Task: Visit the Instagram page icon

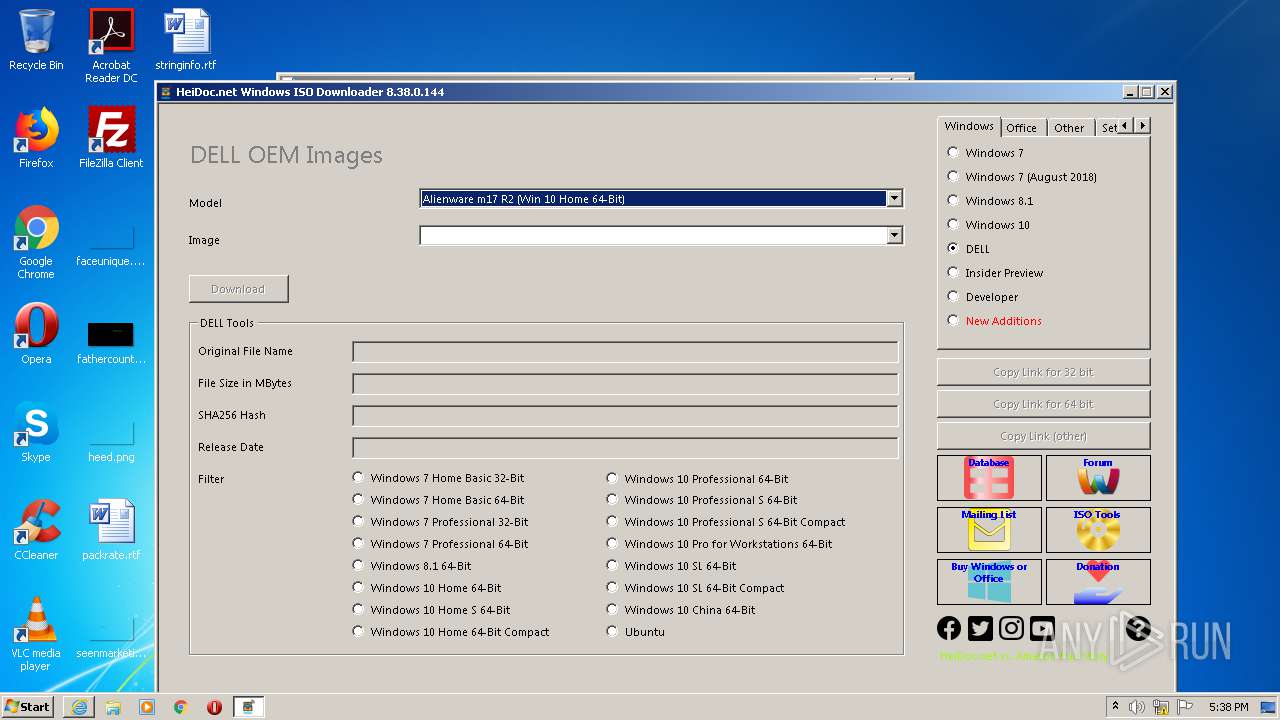Action: point(1011,628)
